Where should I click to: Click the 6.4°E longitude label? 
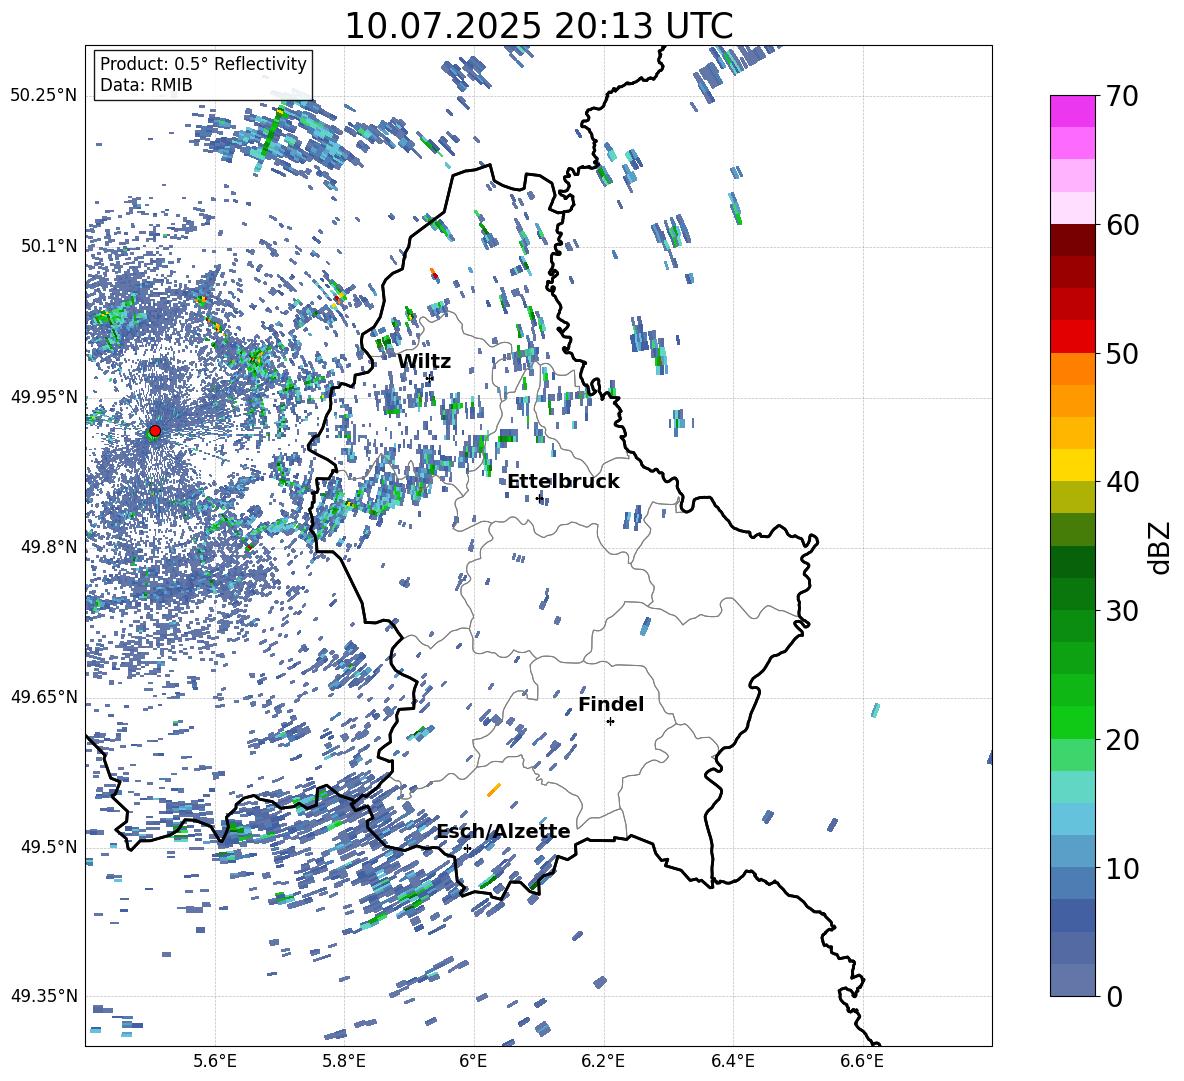[x=732, y=1061]
